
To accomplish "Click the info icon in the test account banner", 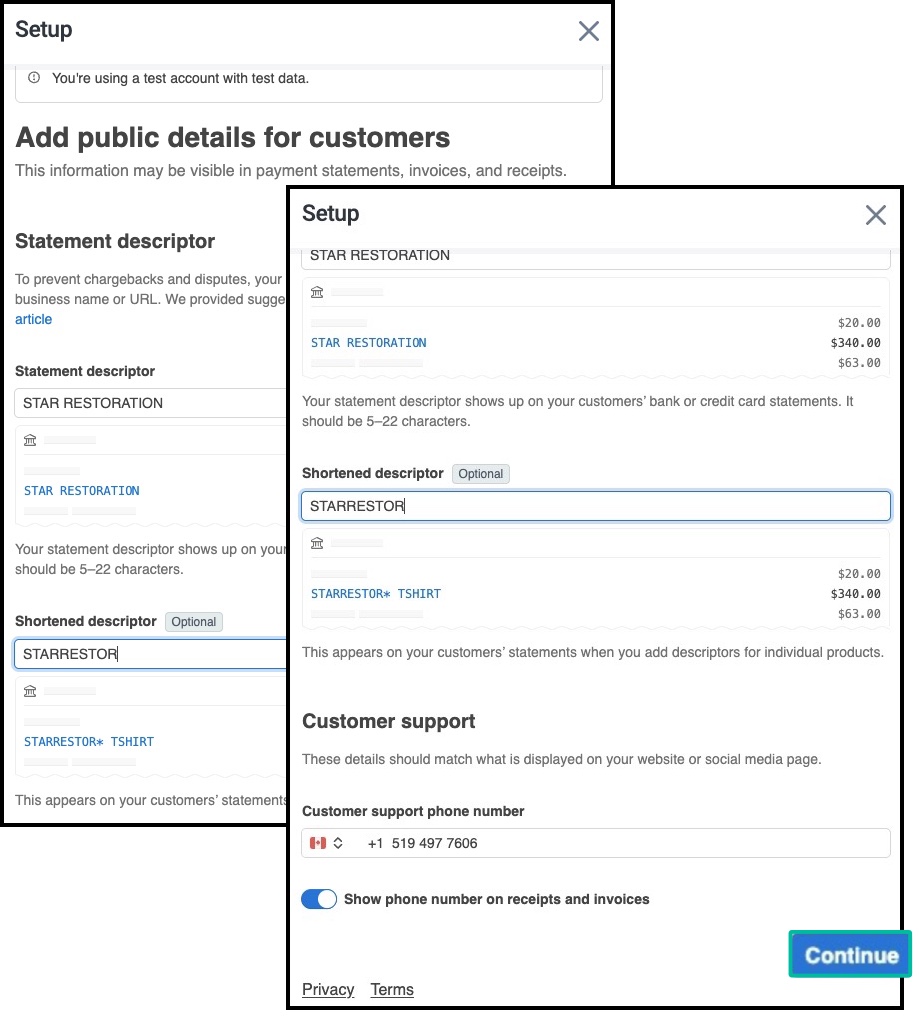I will click(34, 78).
